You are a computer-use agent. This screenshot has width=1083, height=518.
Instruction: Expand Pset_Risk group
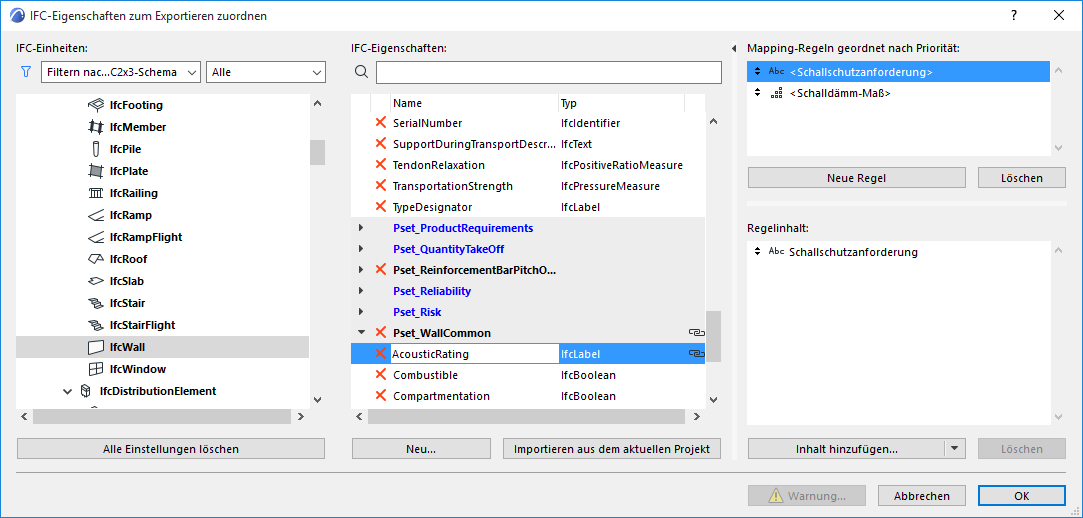click(361, 311)
